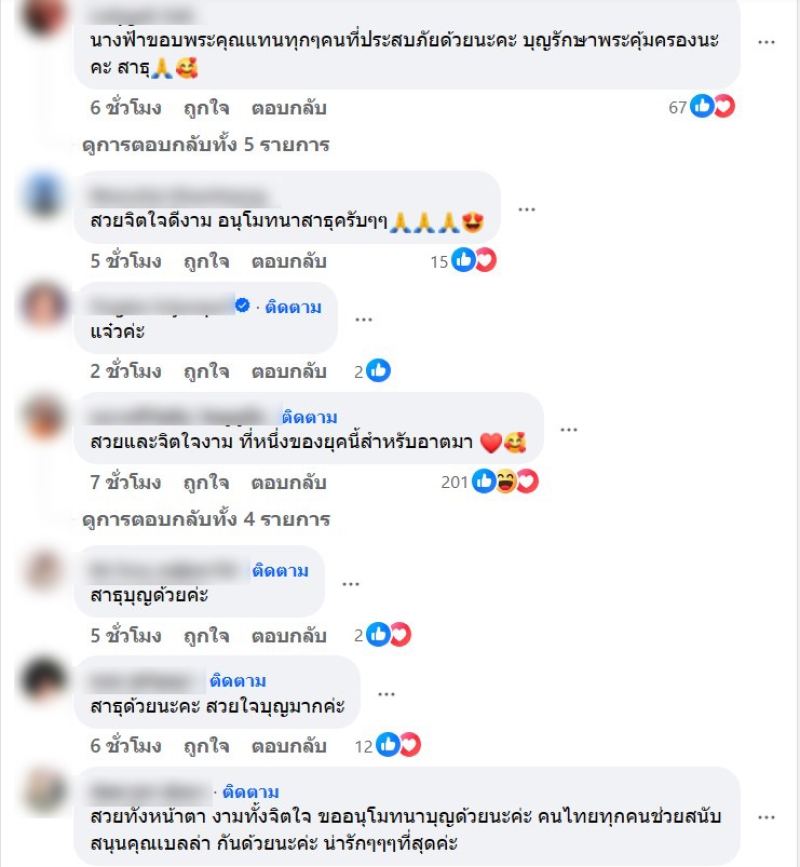Like the comment posted 2 ชั่วโมง ago
This screenshot has height=867, width=800.
pos(206,372)
